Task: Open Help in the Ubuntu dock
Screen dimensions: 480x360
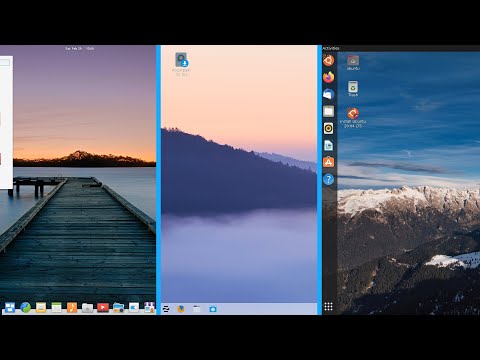Action: [x=328, y=179]
